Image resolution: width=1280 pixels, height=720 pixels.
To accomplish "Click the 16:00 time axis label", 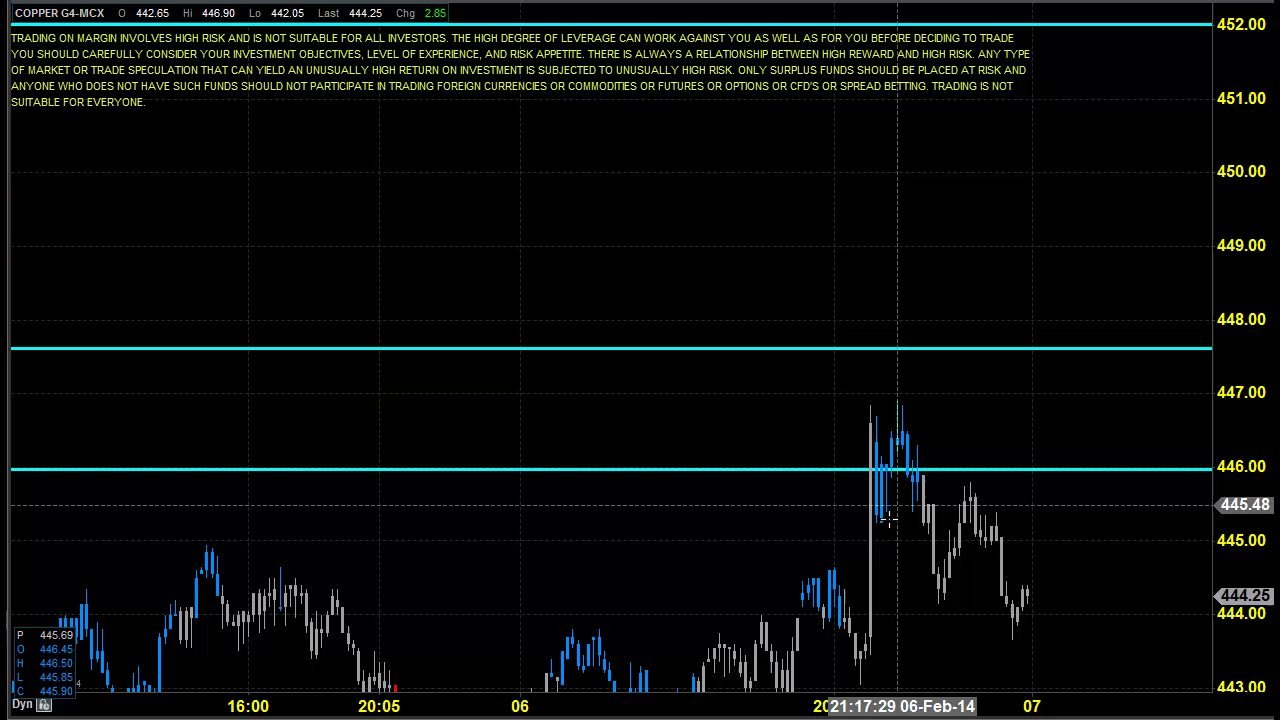I will [248, 707].
